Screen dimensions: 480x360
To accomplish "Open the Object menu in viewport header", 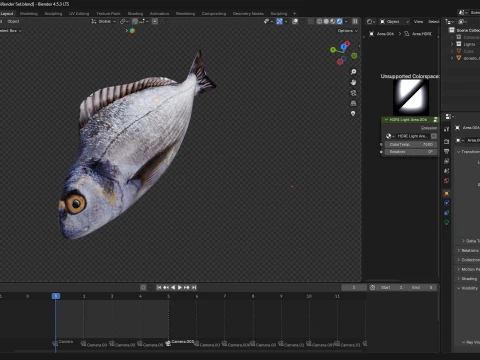I will (x=13, y=21).
